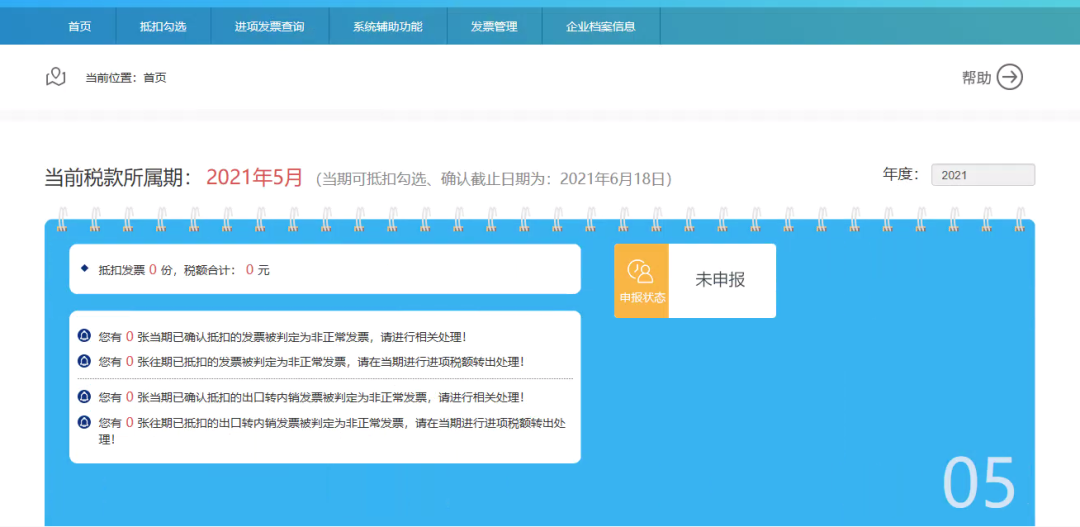The height and width of the screenshot is (527, 1080).
Task: Click the 抵扣发票 0 份 count
Action: [x=153, y=269]
